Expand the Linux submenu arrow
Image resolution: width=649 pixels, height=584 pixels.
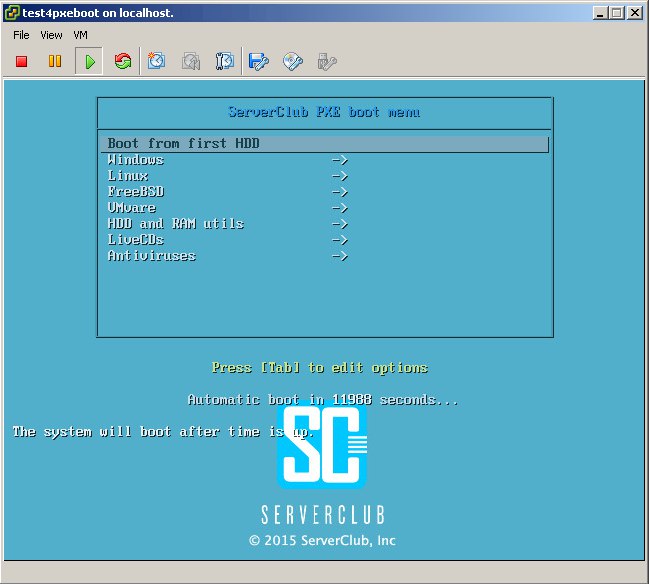(x=340, y=176)
